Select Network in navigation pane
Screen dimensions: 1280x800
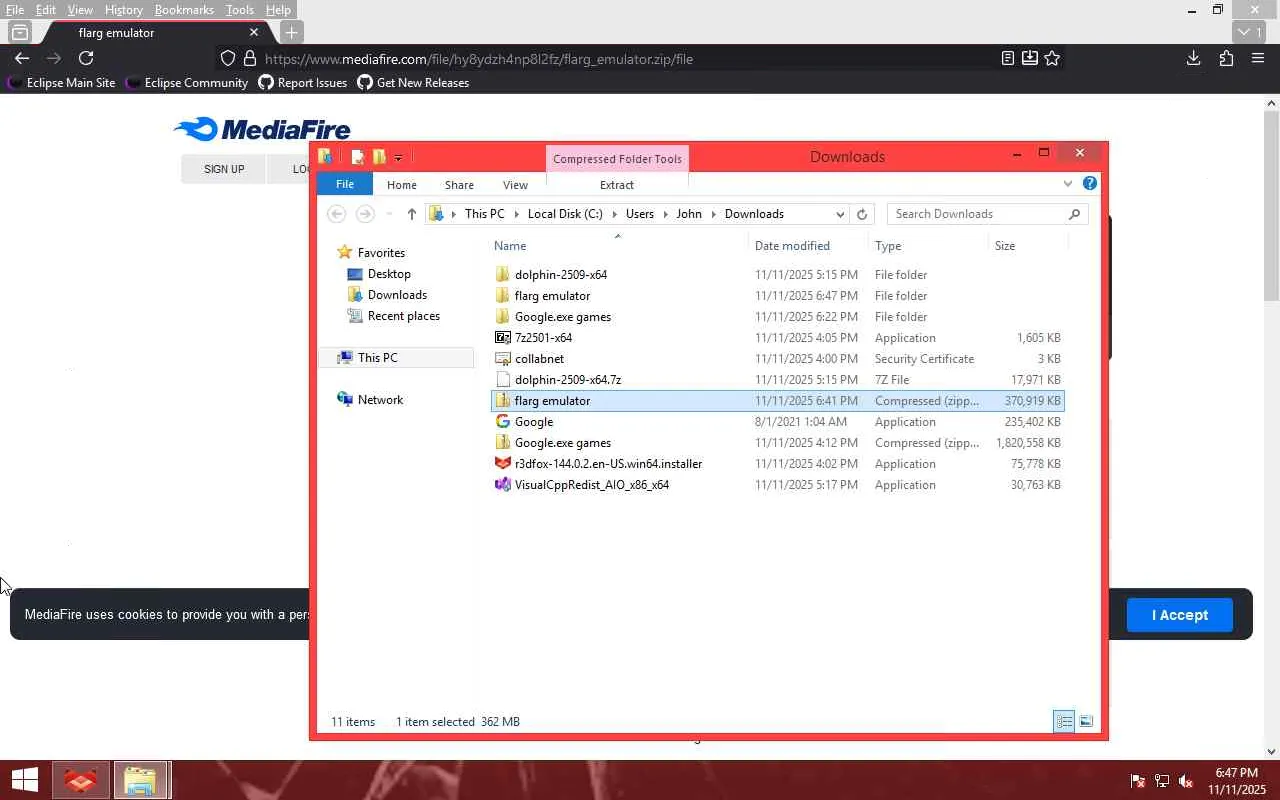tap(380, 400)
